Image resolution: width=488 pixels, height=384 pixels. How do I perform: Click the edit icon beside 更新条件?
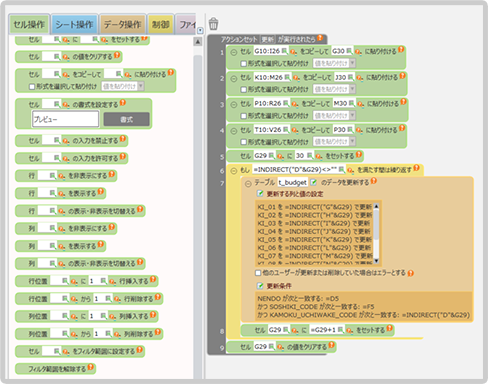tap(260, 286)
